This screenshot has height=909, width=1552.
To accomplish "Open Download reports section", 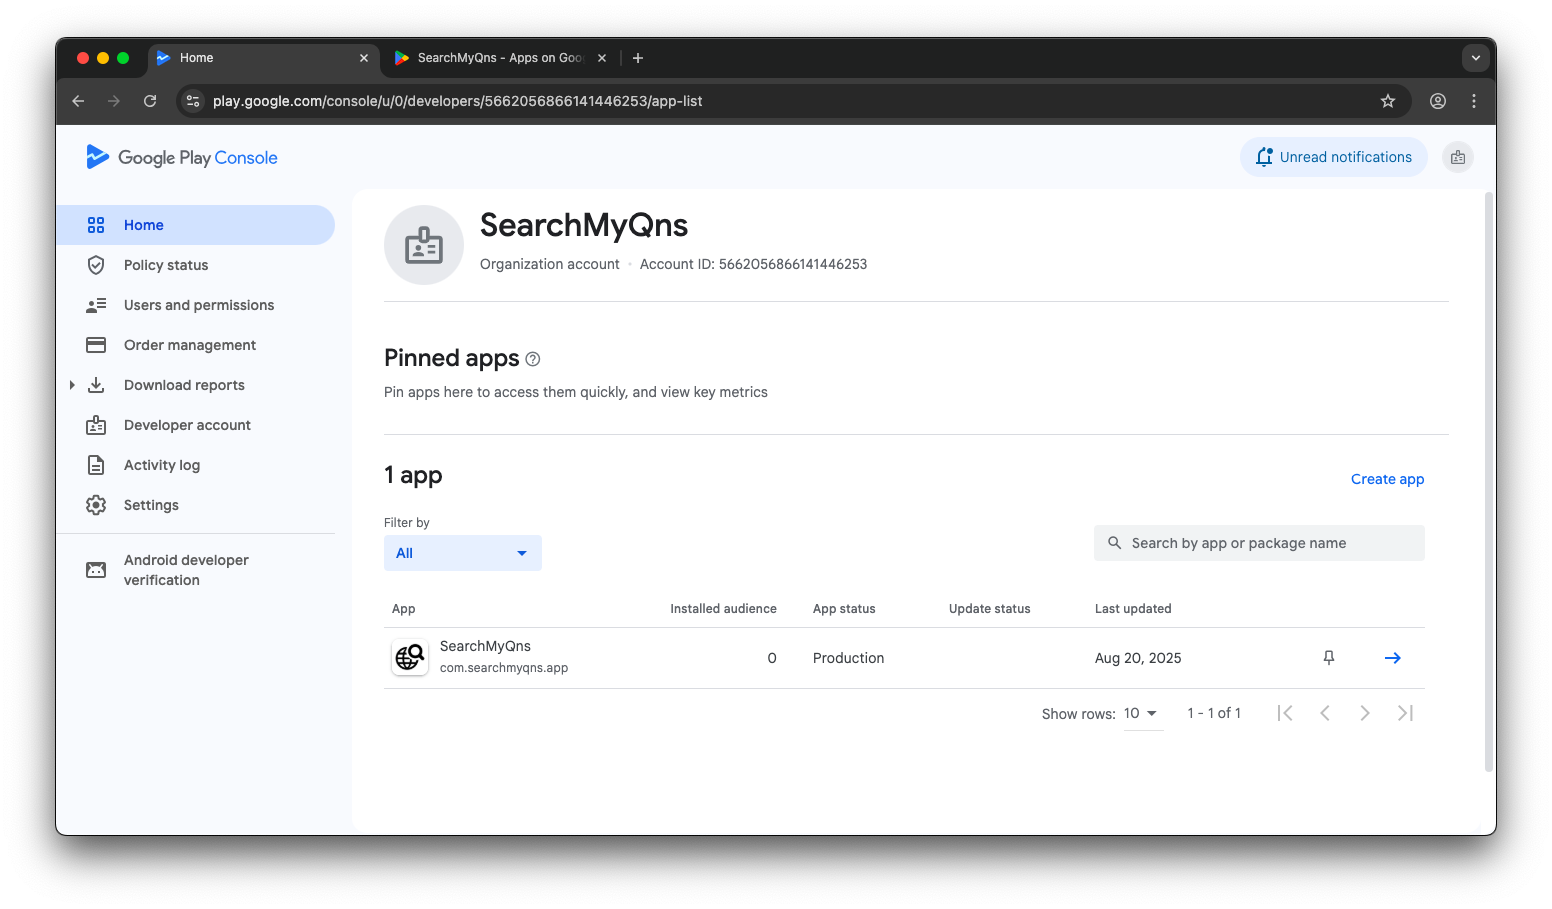I will 195,385.
